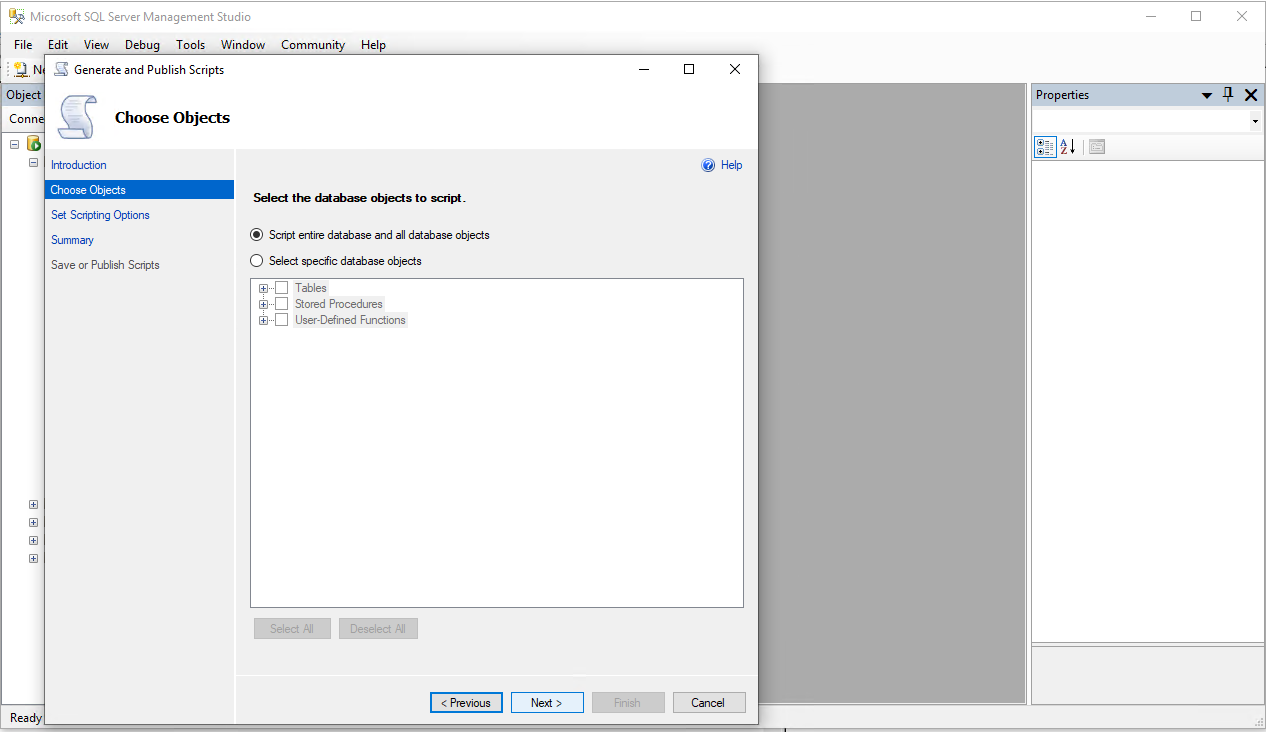The image size is (1266, 732).
Task: Open the Help menu in the menu bar
Action: point(373,45)
